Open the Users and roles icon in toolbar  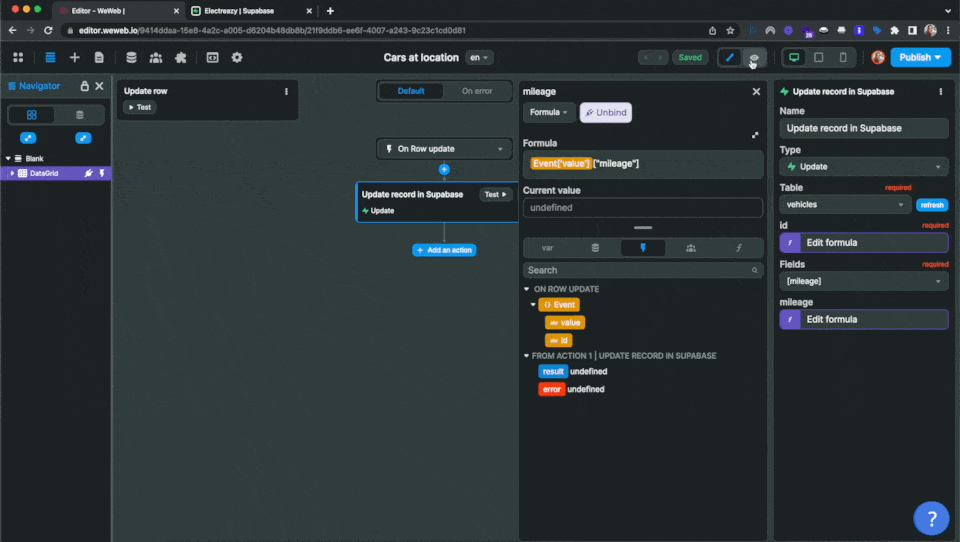click(156, 58)
